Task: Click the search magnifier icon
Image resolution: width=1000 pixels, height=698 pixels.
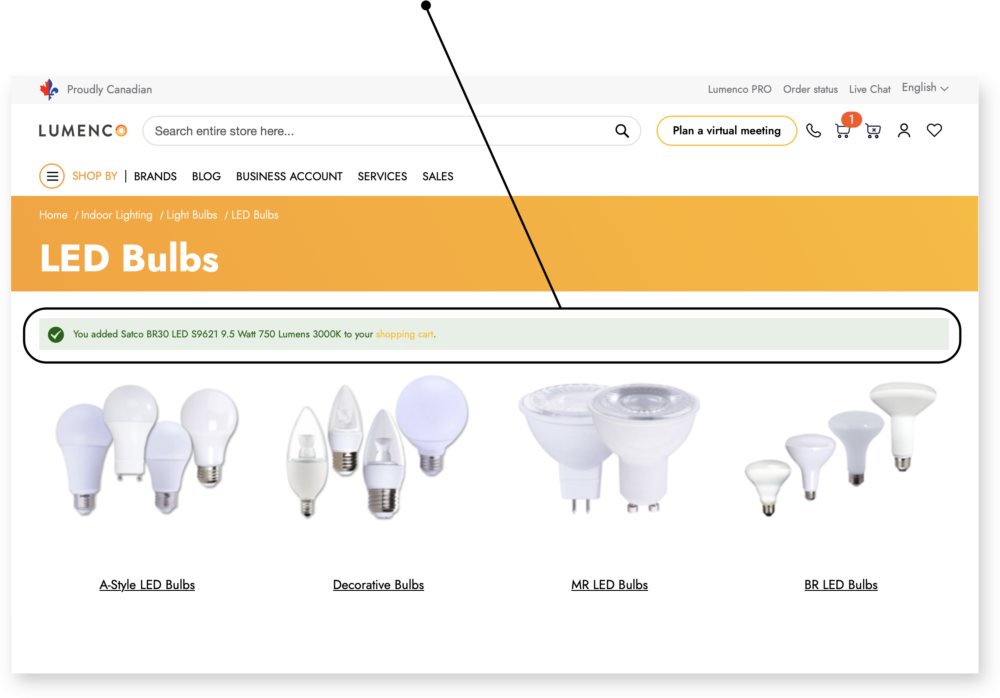Action: [622, 131]
